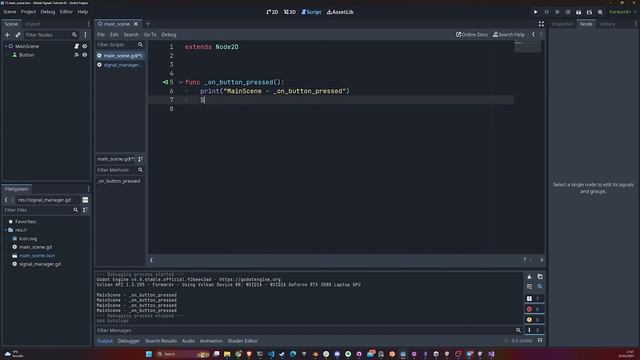
Task: Run the current scene
Action: 578,12
